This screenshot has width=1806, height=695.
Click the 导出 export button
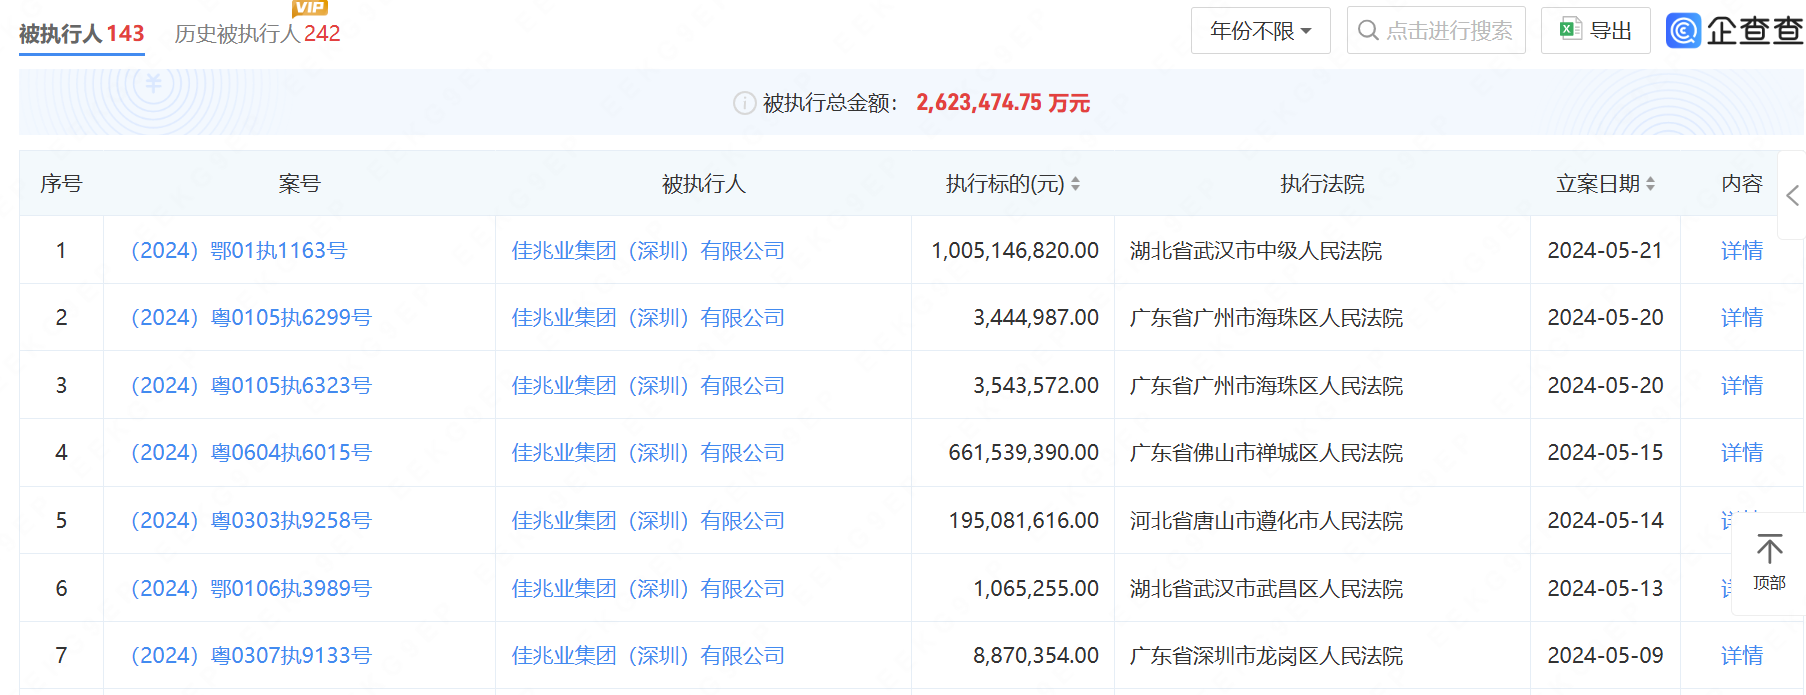pyautogui.click(x=1595, y=30)
